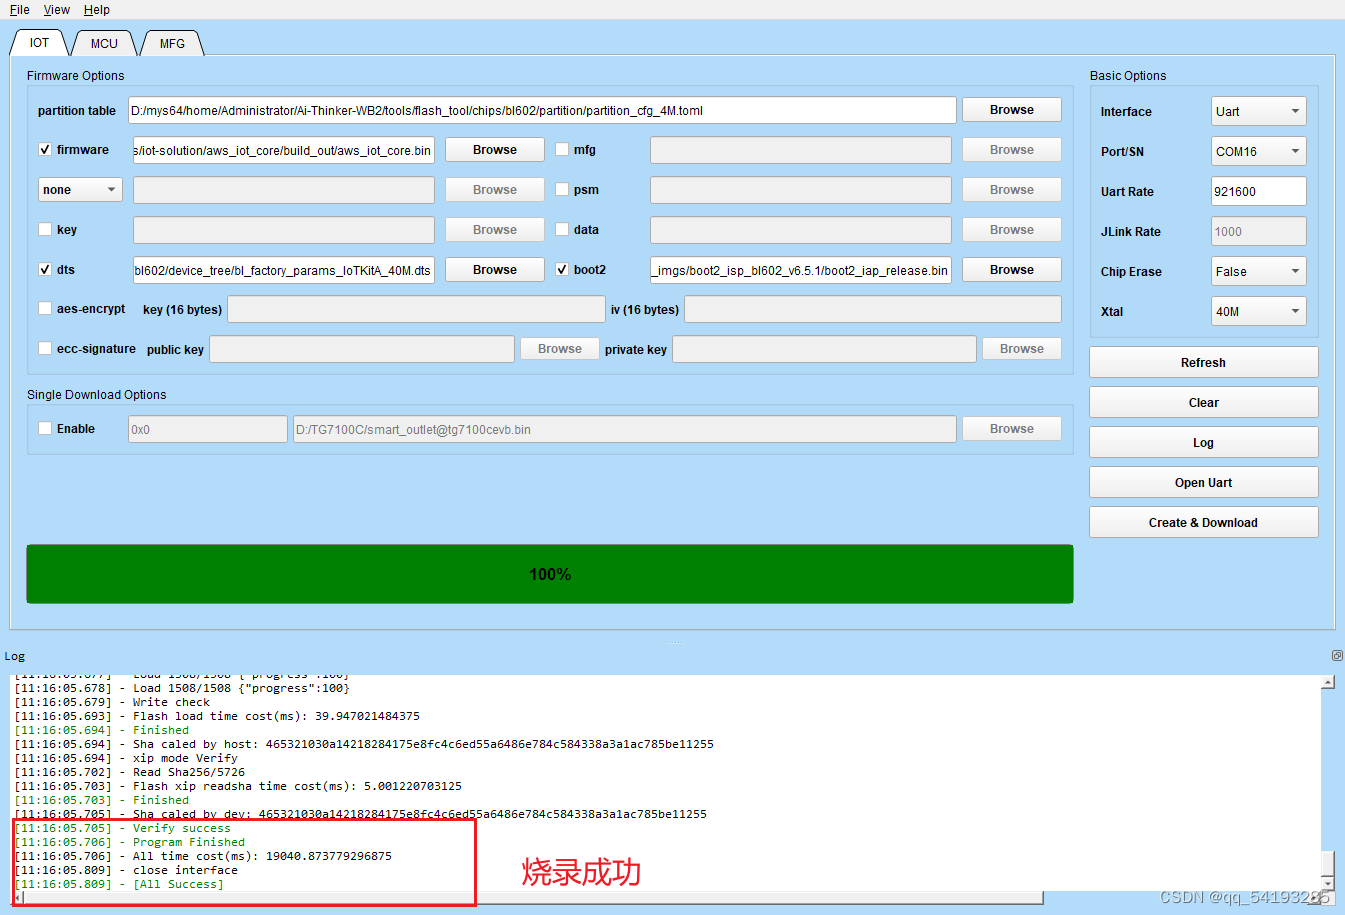Viewport: 1345px width, 915px height.
Task: Click the 'Sha caled by host' log line
Action: [364, 744]
